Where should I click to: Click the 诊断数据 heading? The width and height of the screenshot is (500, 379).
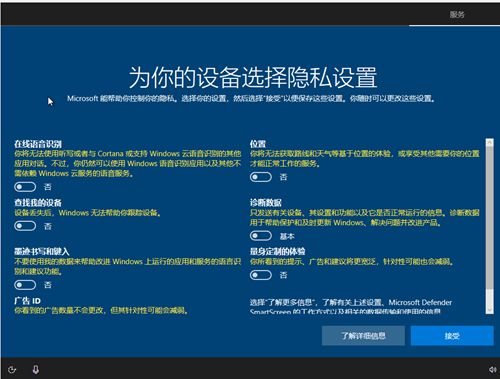pos(266,202)
